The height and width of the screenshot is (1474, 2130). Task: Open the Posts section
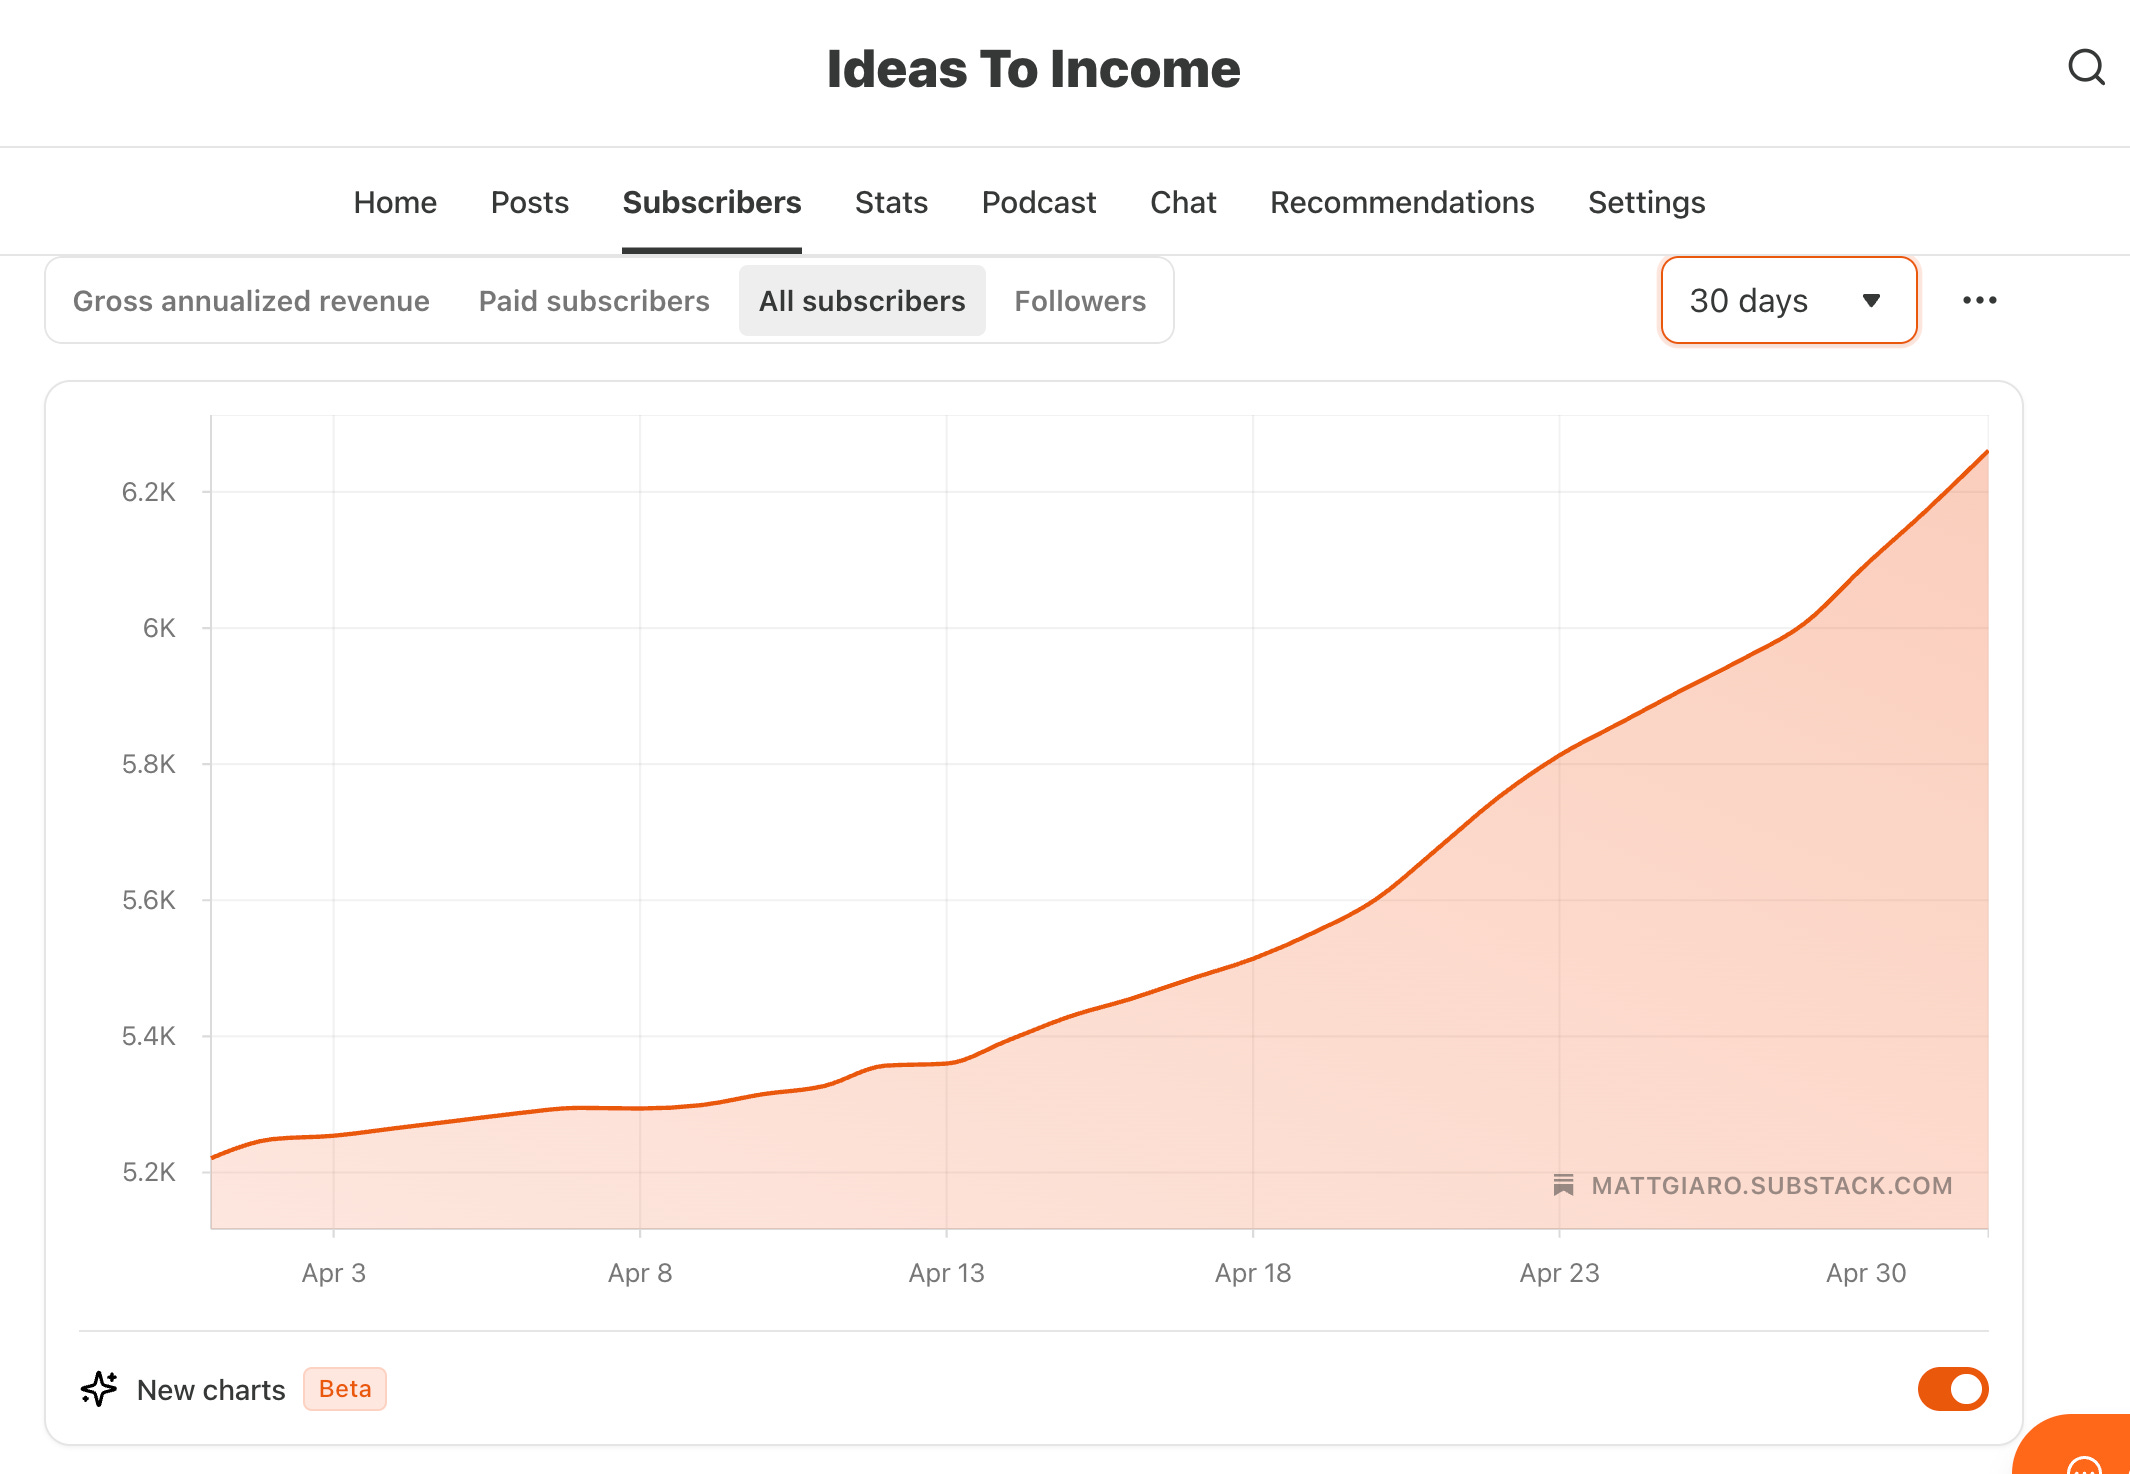point(529,202)
